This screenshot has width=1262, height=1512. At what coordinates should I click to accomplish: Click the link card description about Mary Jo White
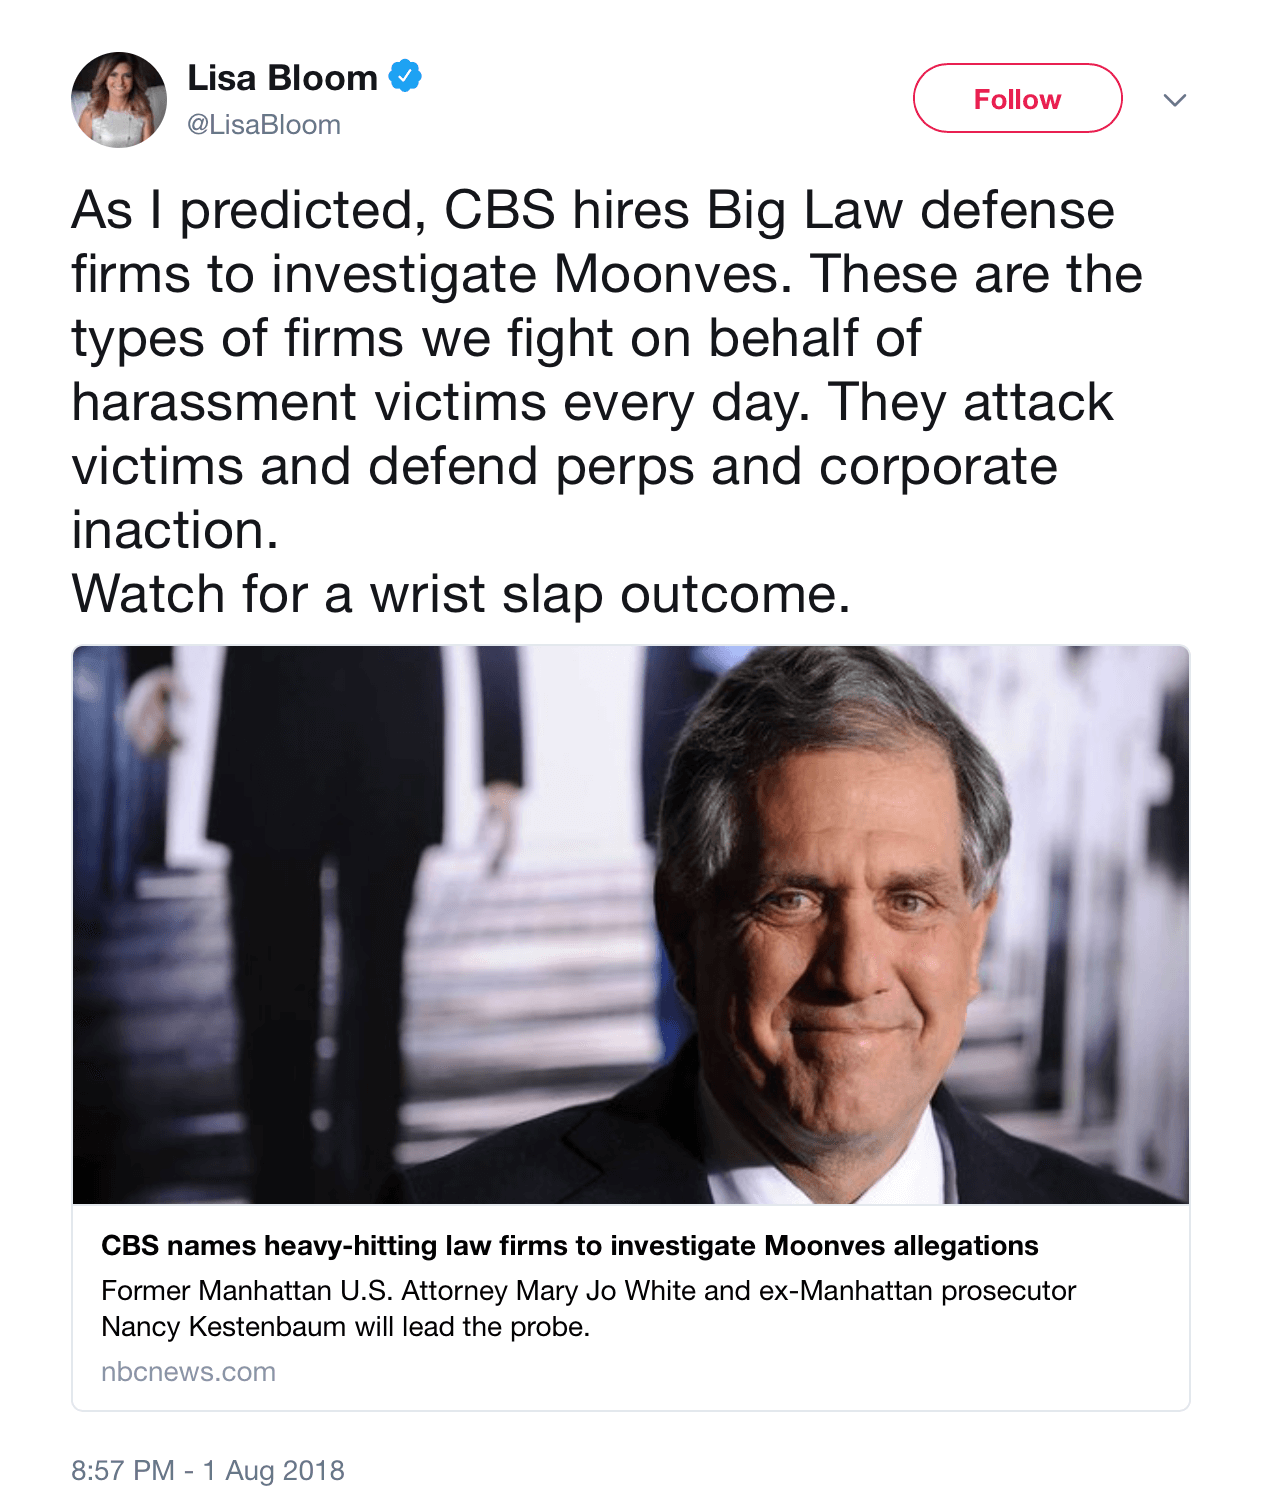[588, 1291]
